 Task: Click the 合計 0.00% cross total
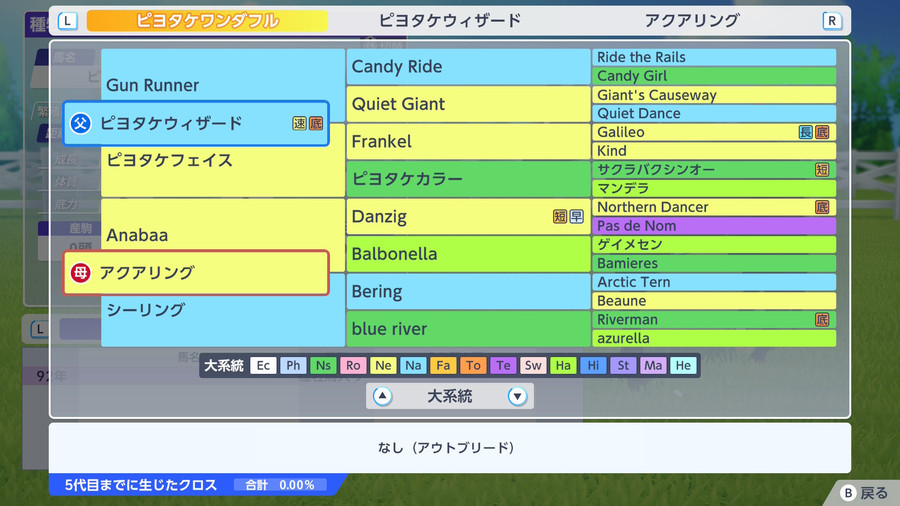(x=280, y=485)
